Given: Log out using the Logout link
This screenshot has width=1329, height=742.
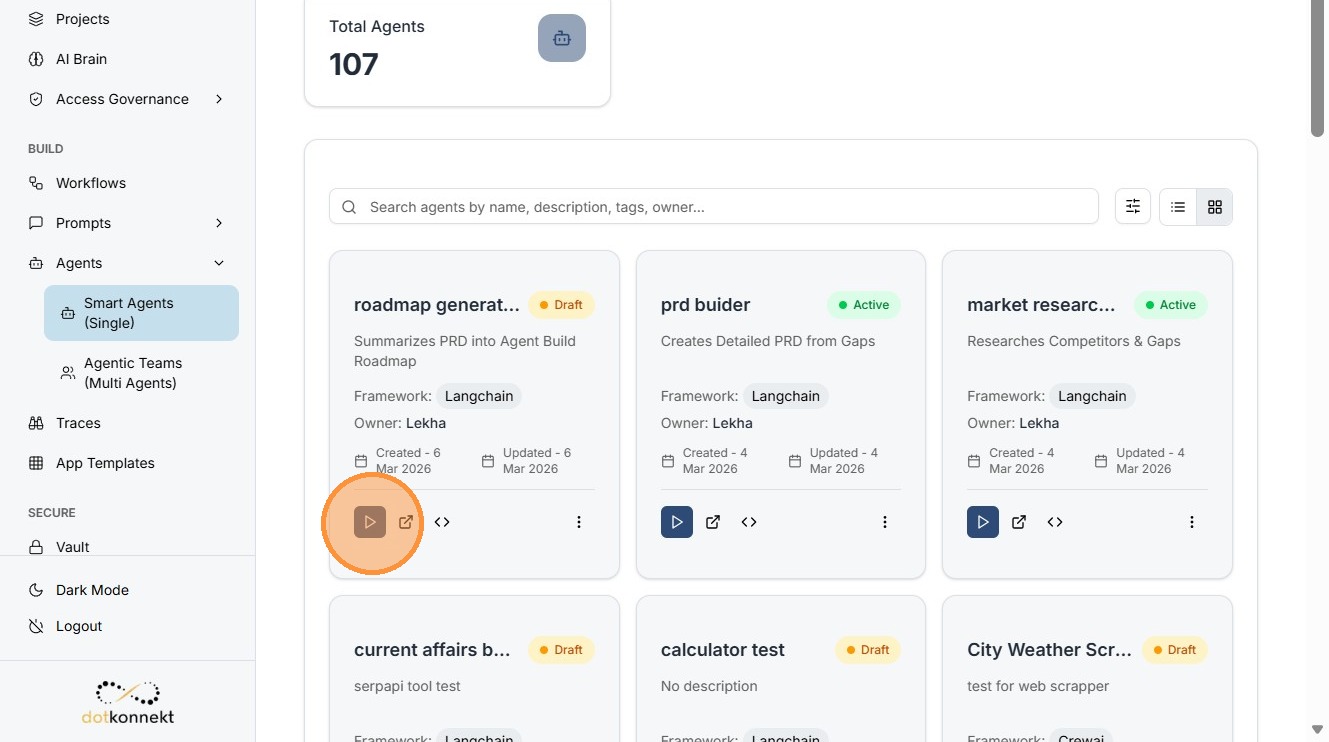Looking at the screenshot, I should [79, 626].
